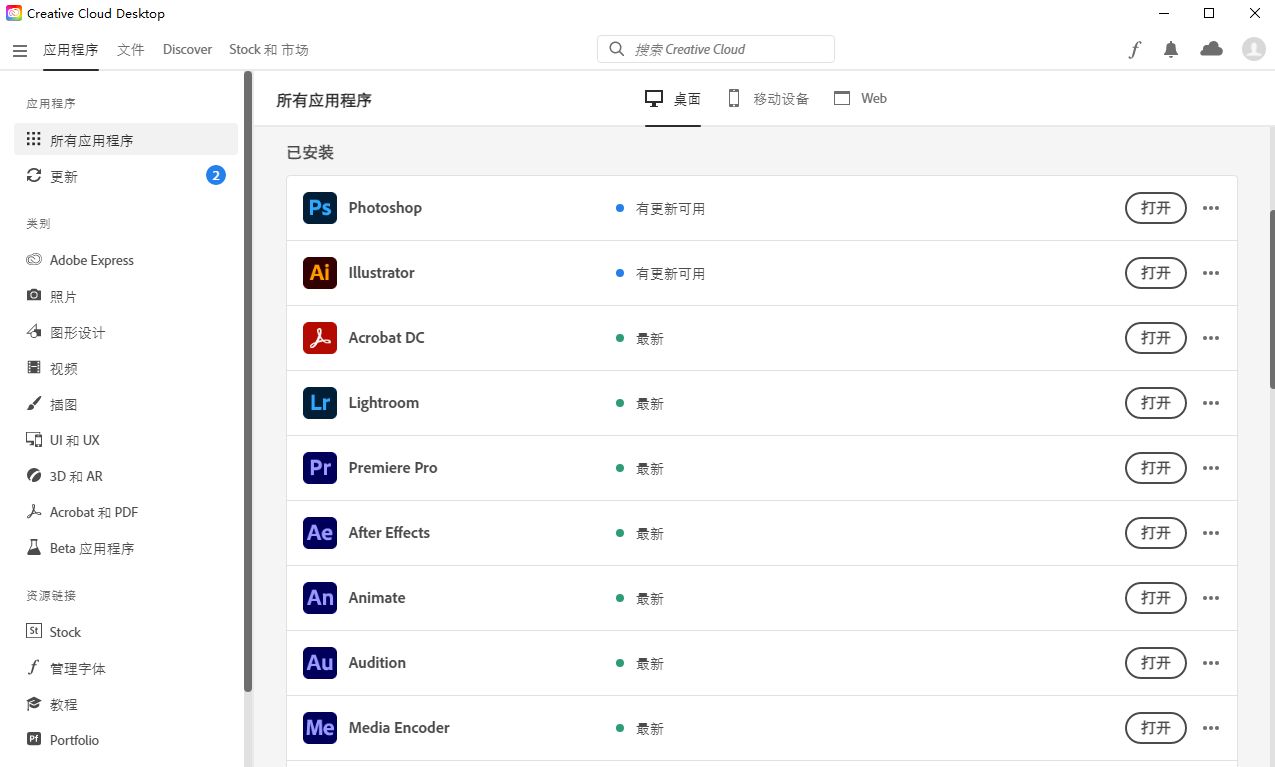Click the hamburger menu icon
The image size is (1275, 767).
20,49
